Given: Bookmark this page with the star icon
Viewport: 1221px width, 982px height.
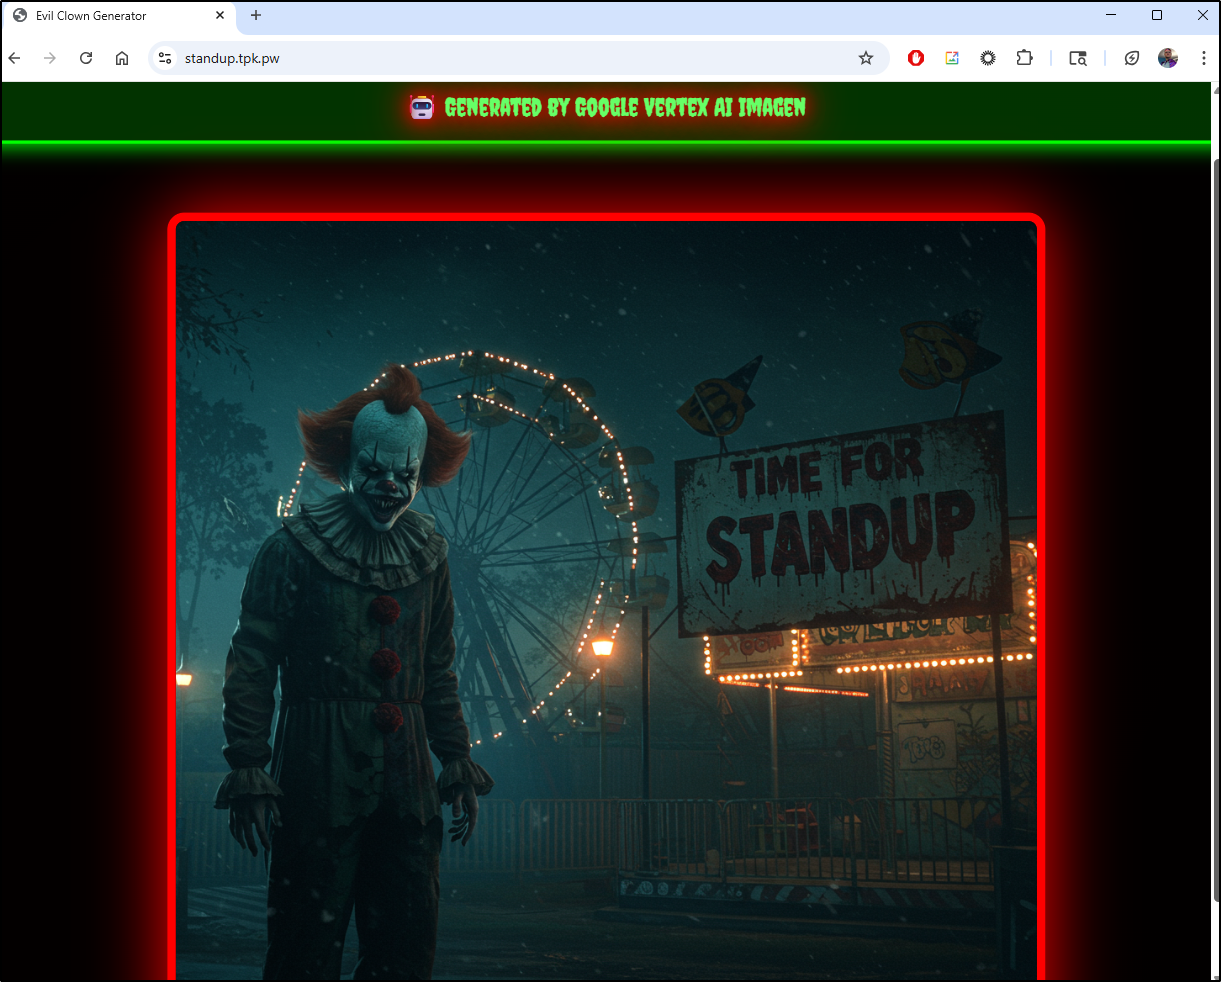Looking at the screenshot, I should pos(866,58).
